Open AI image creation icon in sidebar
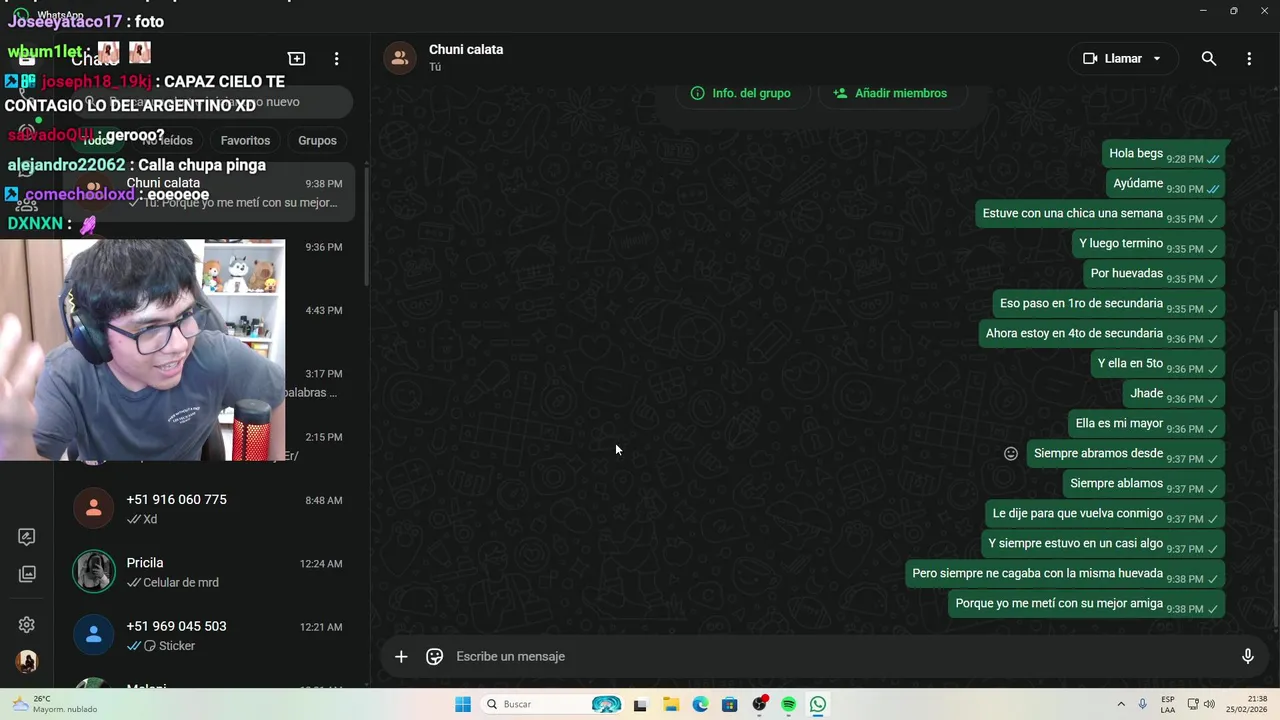Image resolution: width=1280 pixels, height=720 pixels. pos(27,537)
